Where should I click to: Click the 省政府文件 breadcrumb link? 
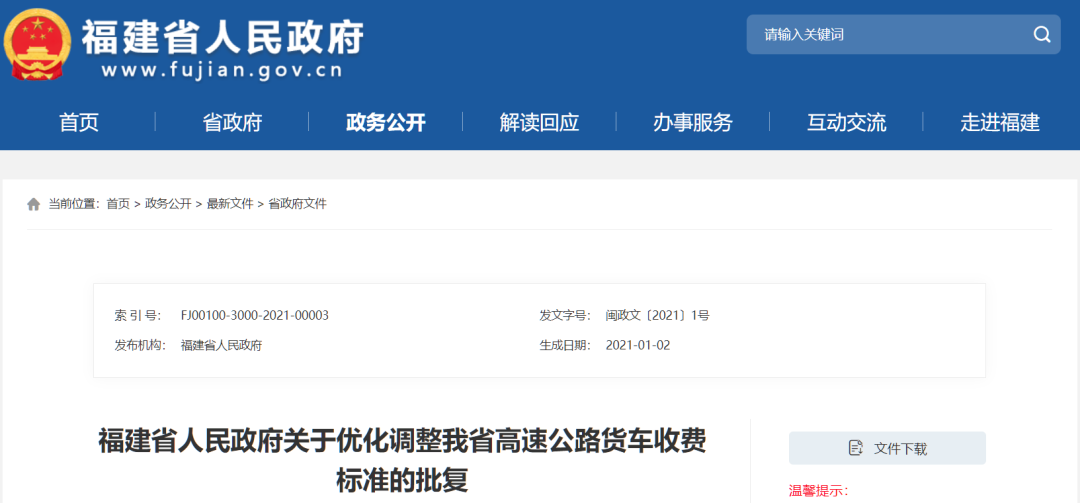coord(297,204)
